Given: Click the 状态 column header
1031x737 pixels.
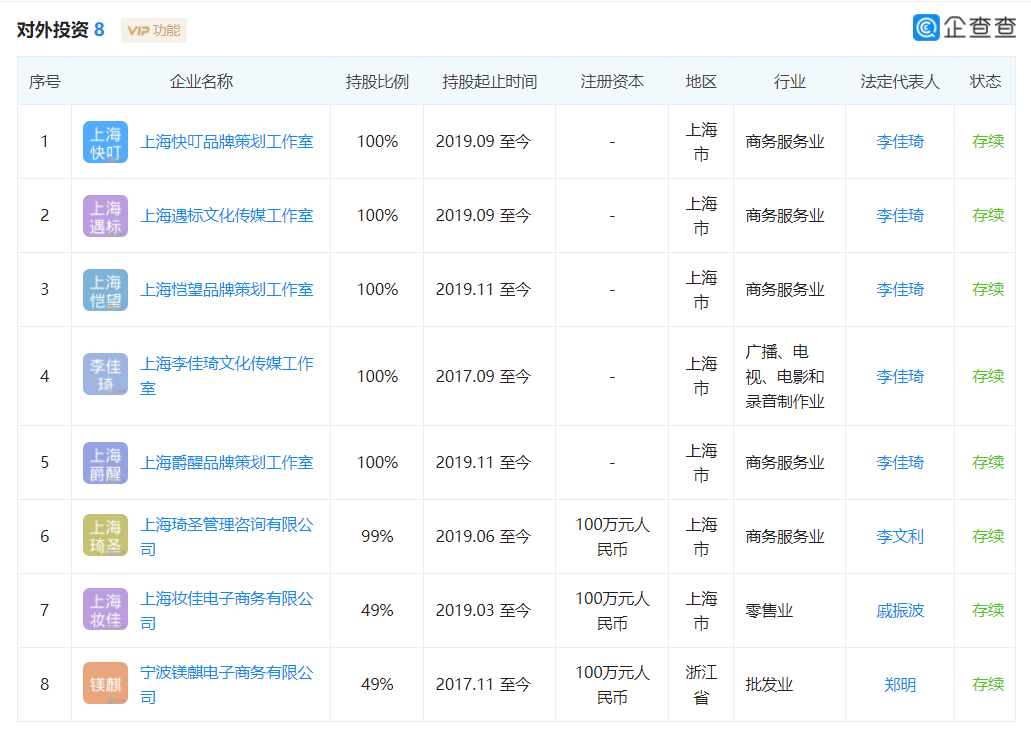Looking at the screenshot, I should 985,82.
